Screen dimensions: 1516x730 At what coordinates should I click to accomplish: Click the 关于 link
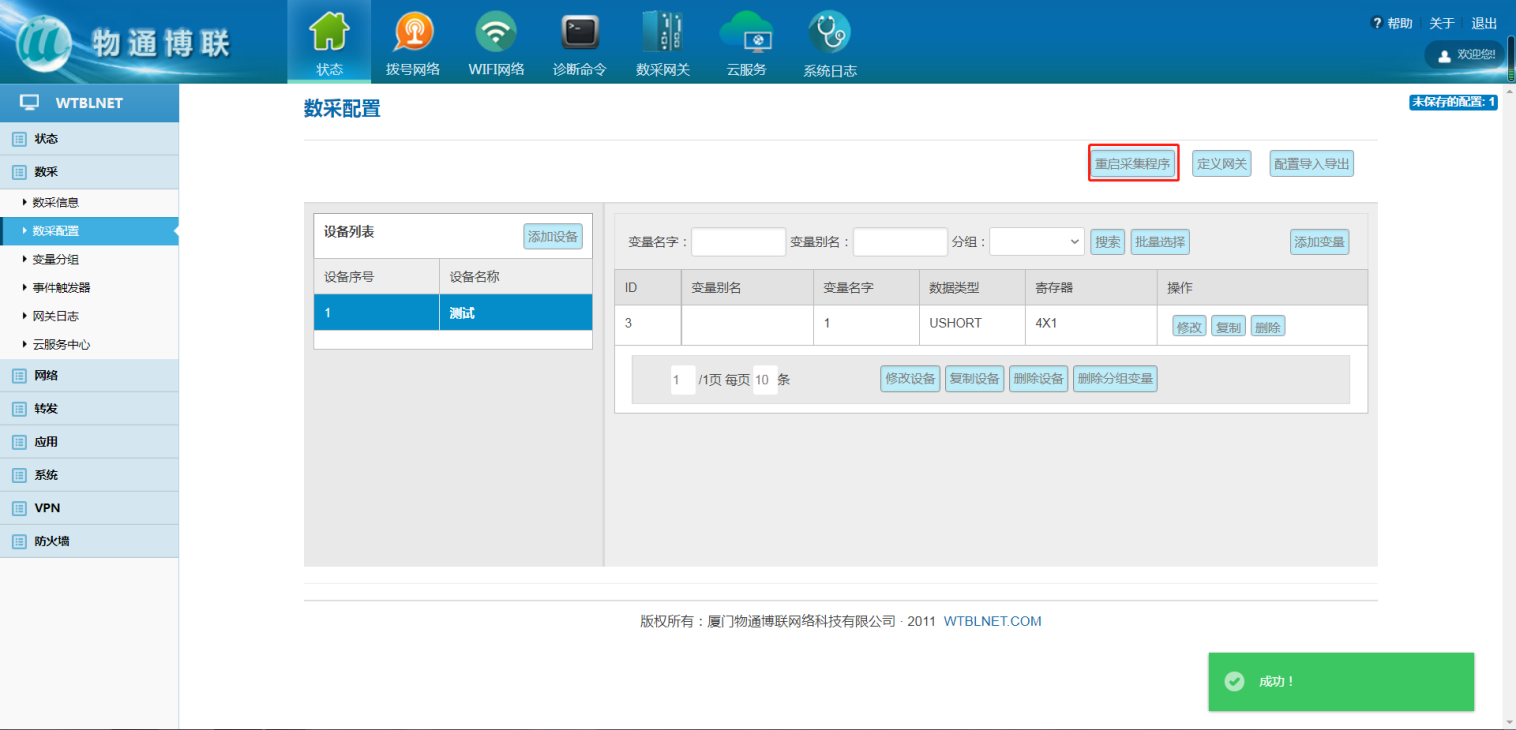[1442, 23]
